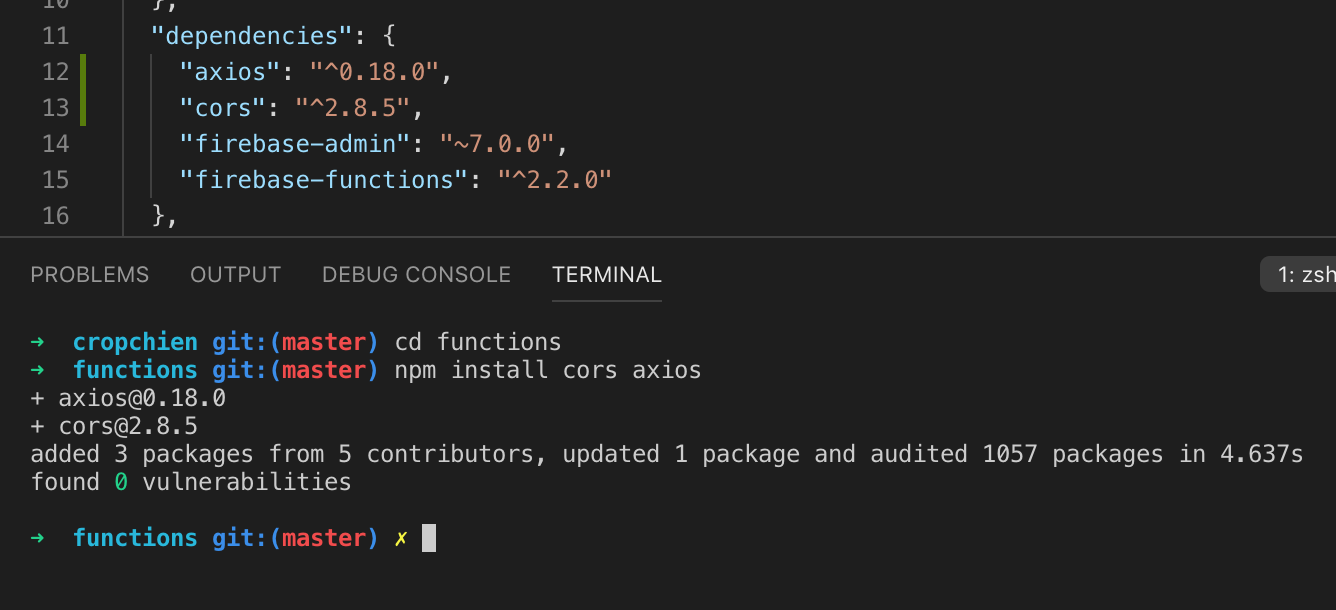The image size is (1336, 610).
Task: Click the "found 0 vulnerabilities" message
Action: tap(190, 481)
